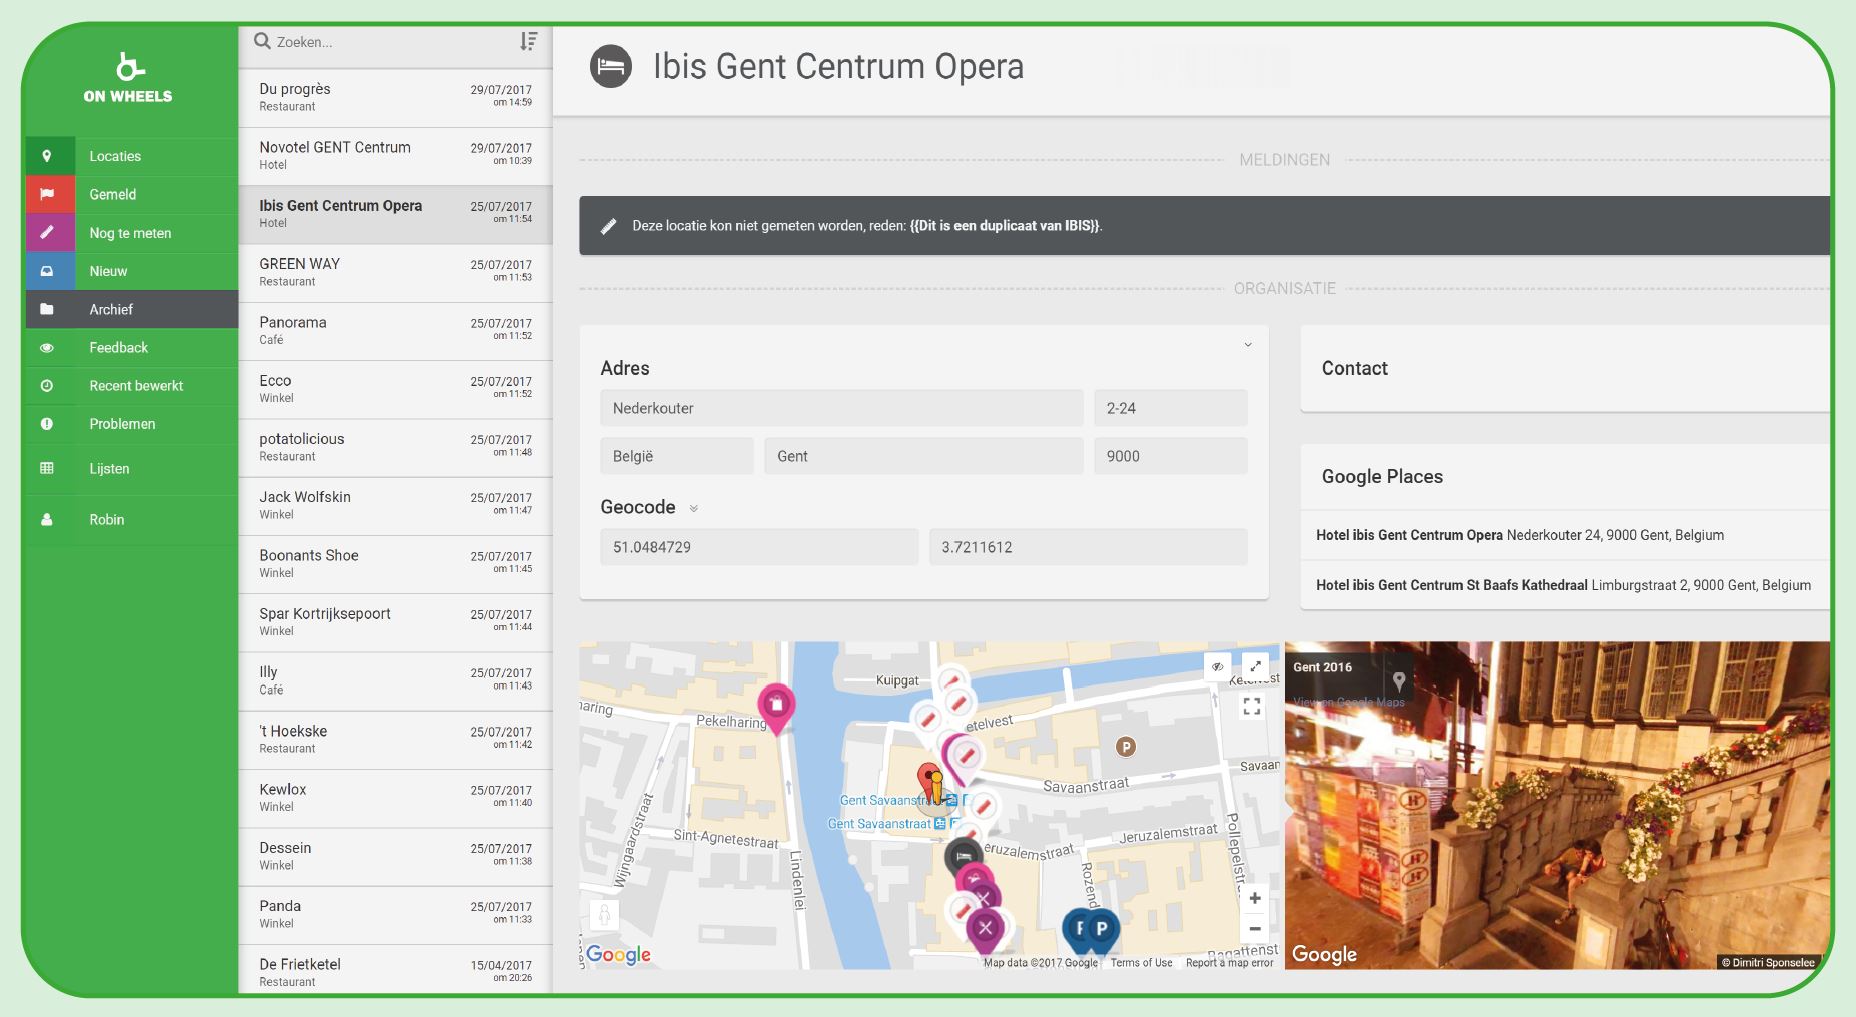Select GREEN WAY restaurant in list

pyautogui.click(x=395, y=273)
